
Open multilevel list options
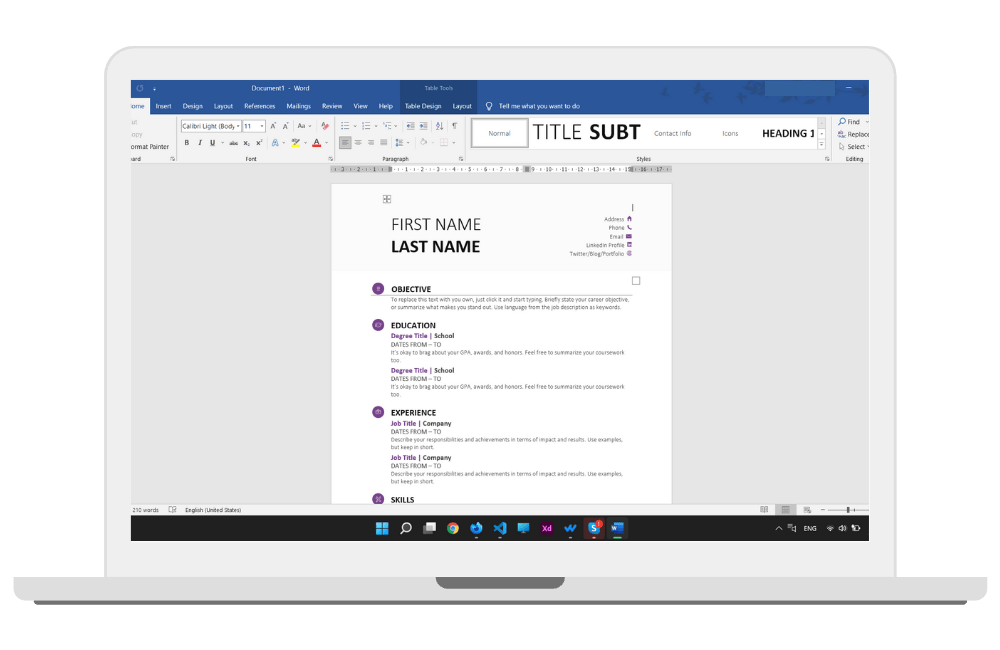[x=387, y=126]
